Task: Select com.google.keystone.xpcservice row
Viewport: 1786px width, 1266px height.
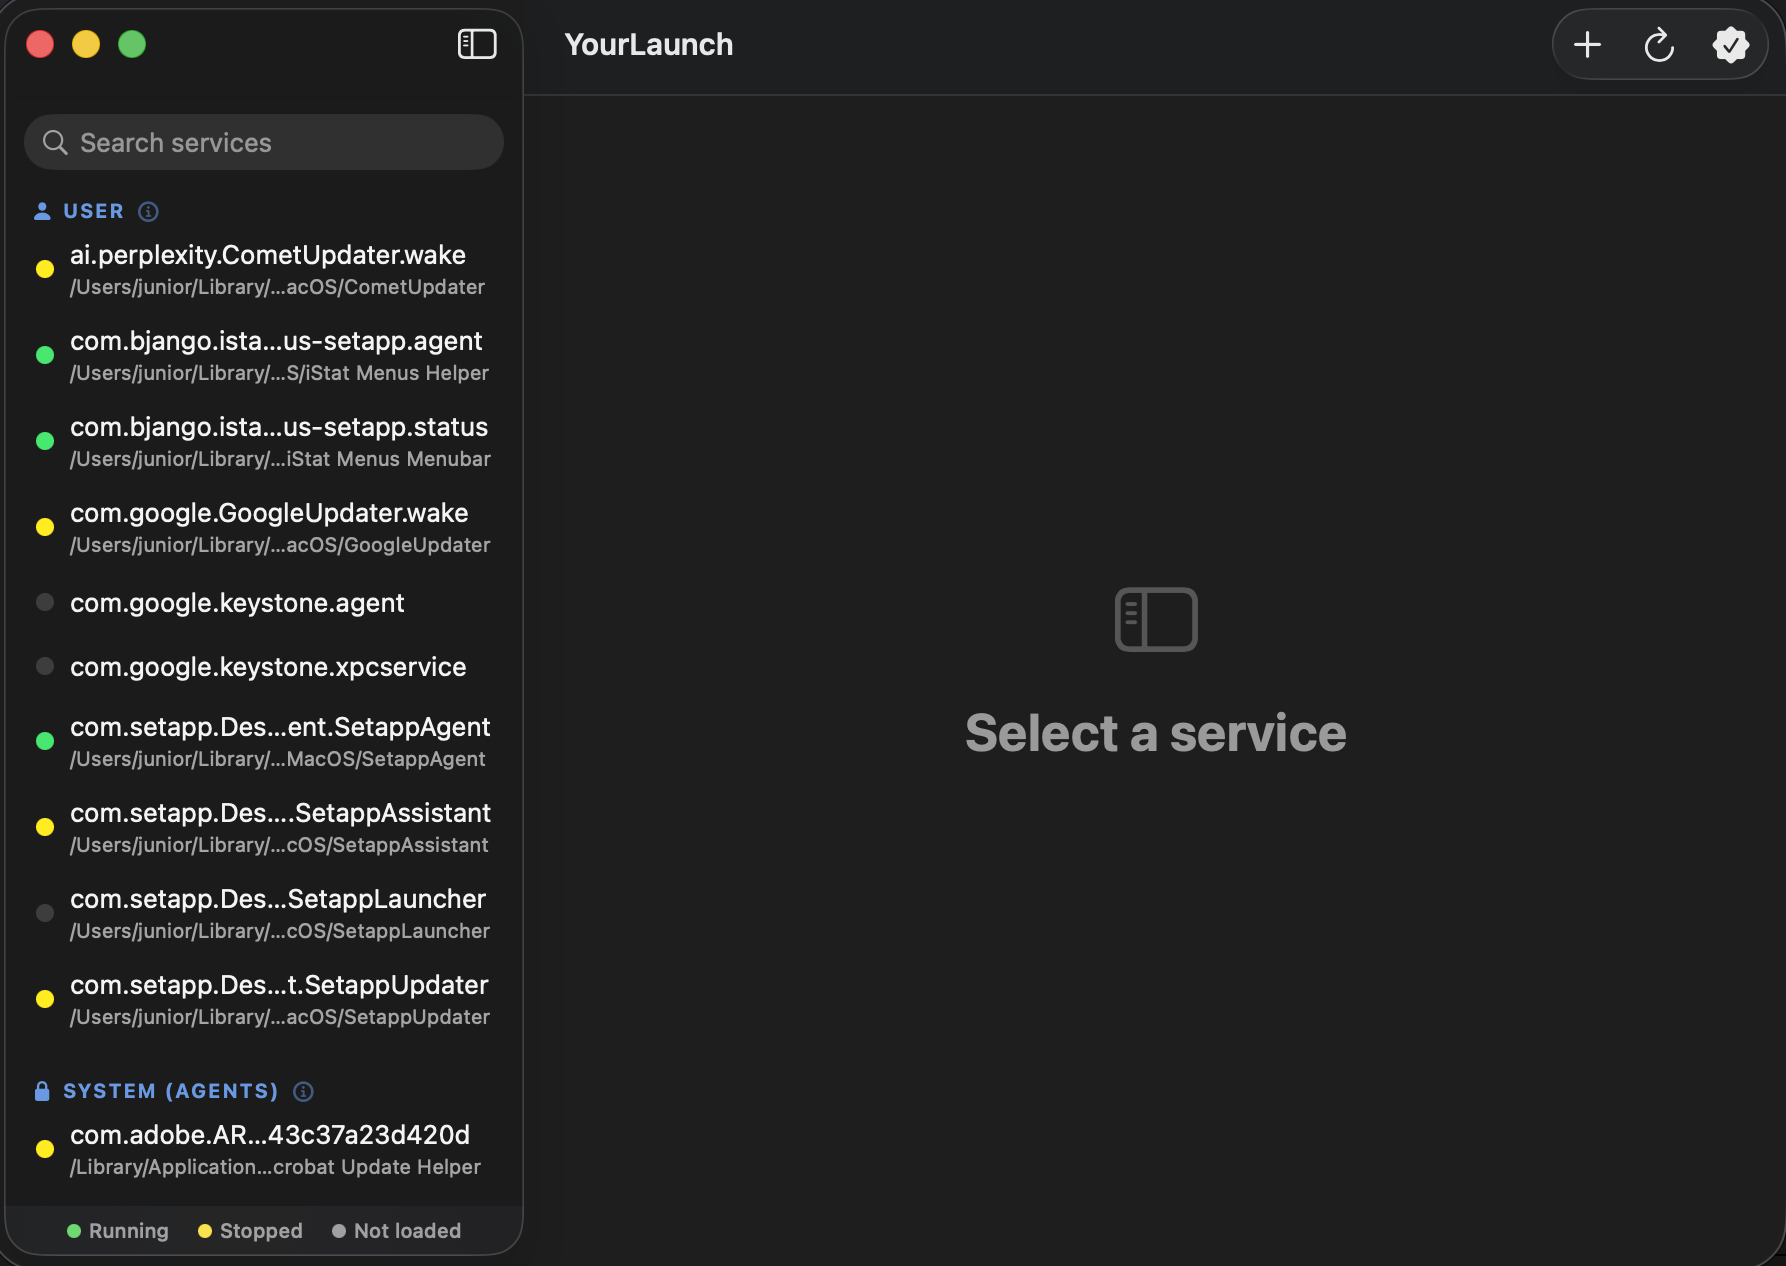Action: click(264, 667)
